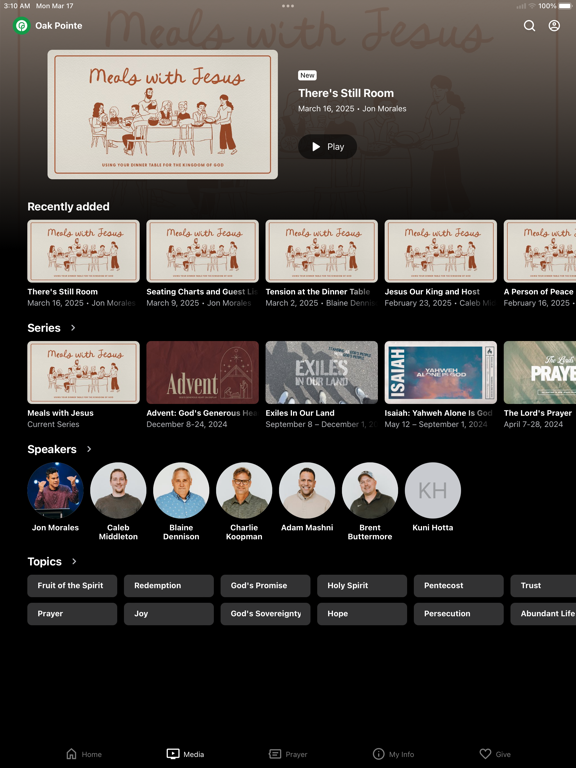Choose the Joy topic
Viewport: 576px width, 768px height.
168,614
